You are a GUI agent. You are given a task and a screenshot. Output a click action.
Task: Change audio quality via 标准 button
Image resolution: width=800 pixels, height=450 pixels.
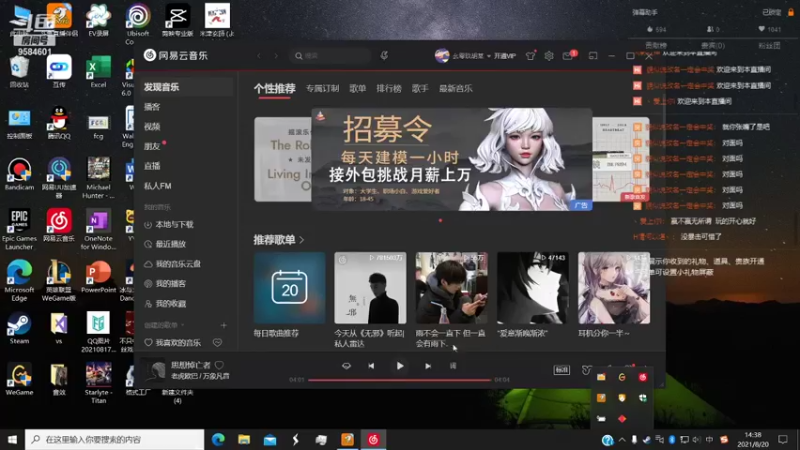pyautogui.click(x=562, y=370)
